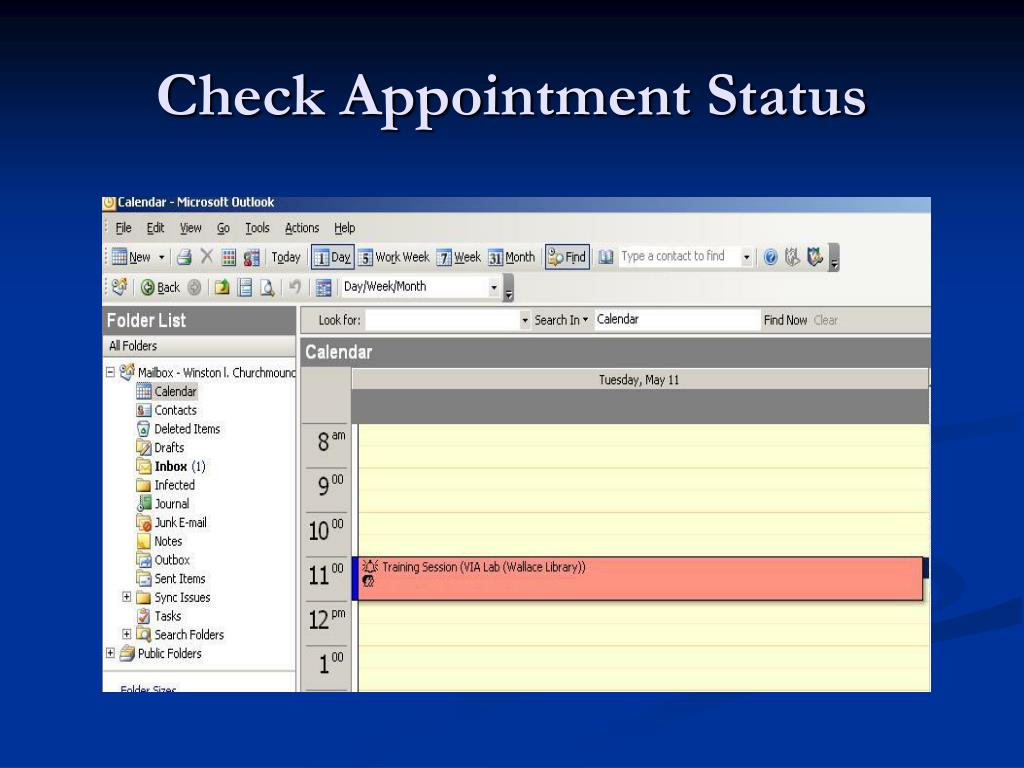Open Outbox folder
This screenshot has height=768, width=1024.
point(163,560)
